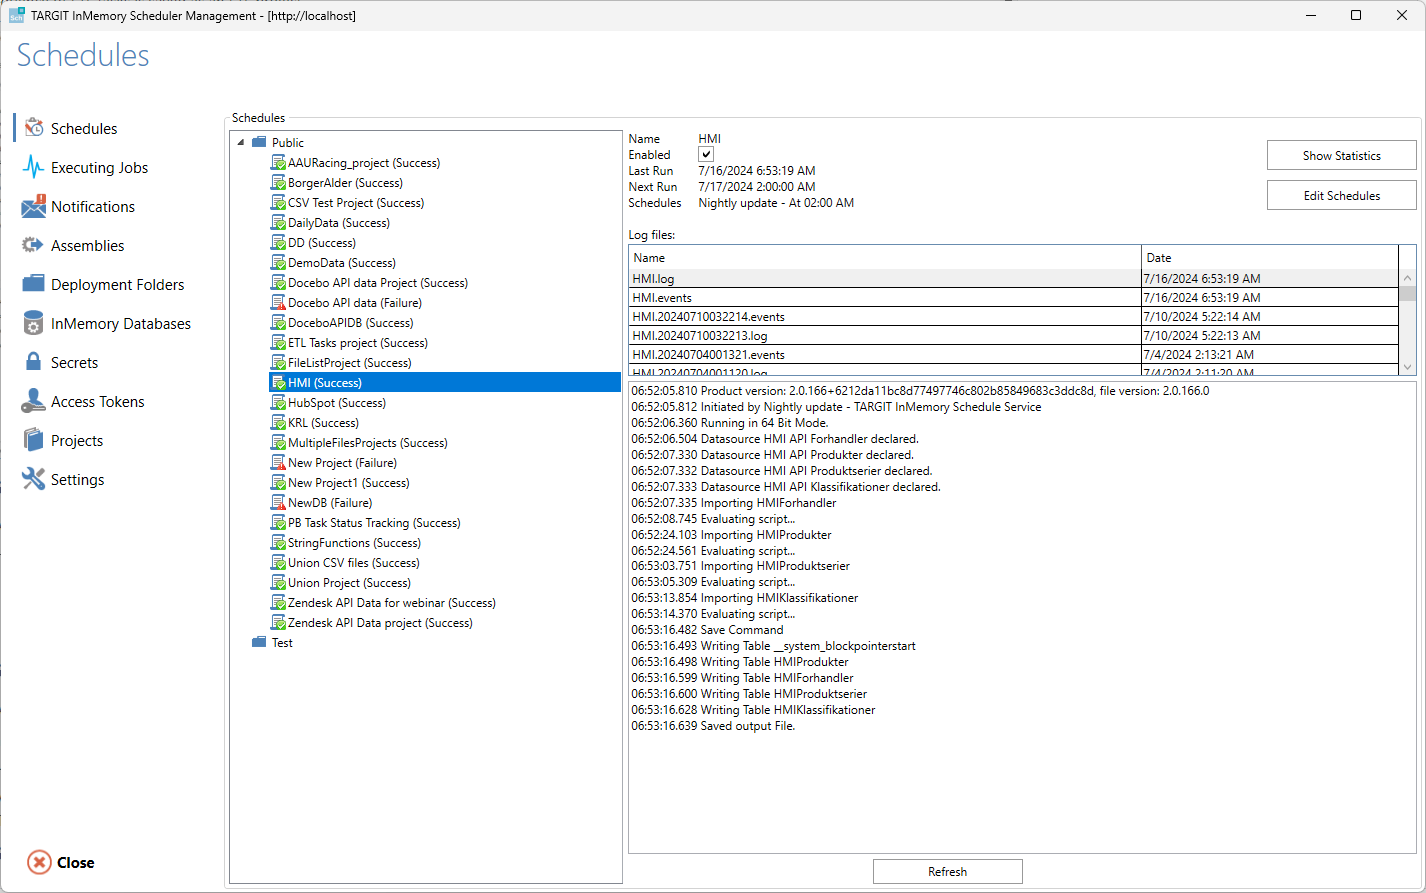Open Access Tokens key icon

[34, 401]
